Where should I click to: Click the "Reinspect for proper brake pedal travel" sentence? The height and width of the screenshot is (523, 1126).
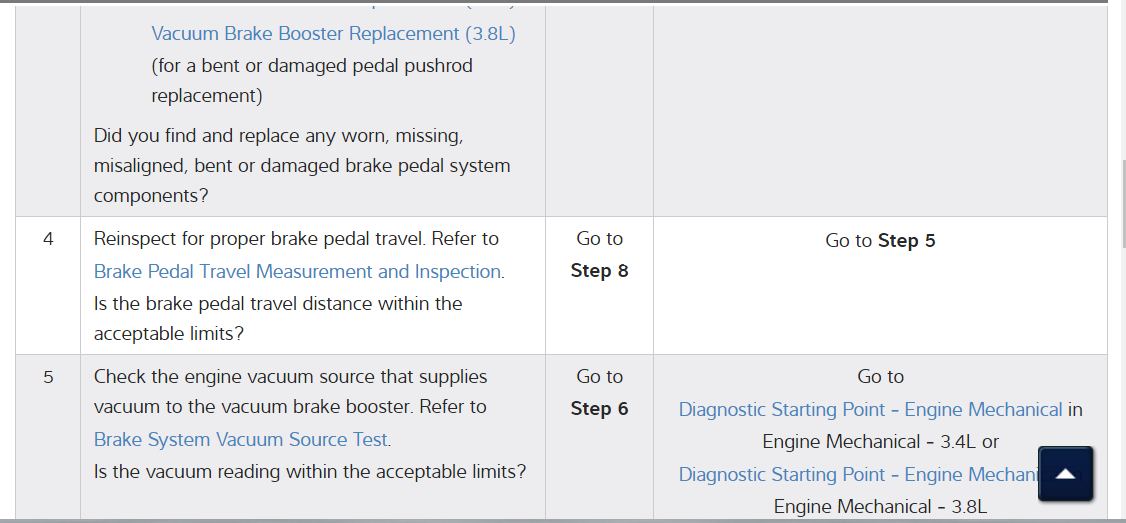tap(296, 239)
